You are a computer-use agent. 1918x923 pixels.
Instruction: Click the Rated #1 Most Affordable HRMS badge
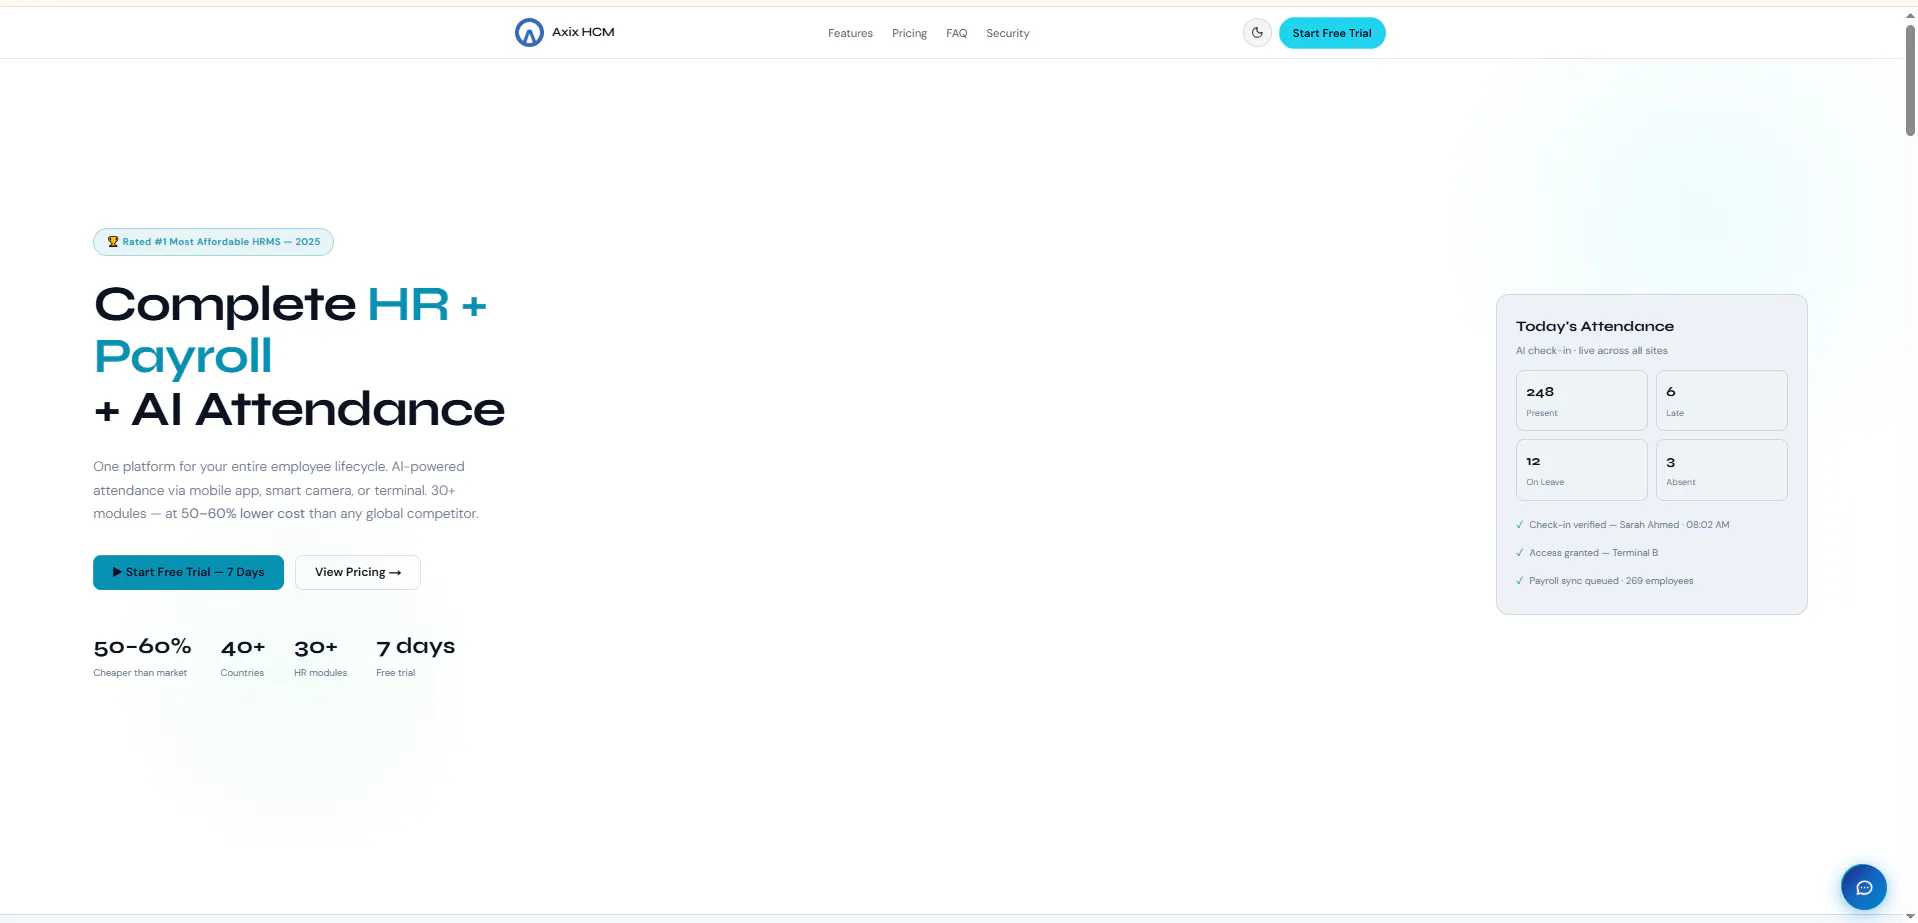coord(213,242)
